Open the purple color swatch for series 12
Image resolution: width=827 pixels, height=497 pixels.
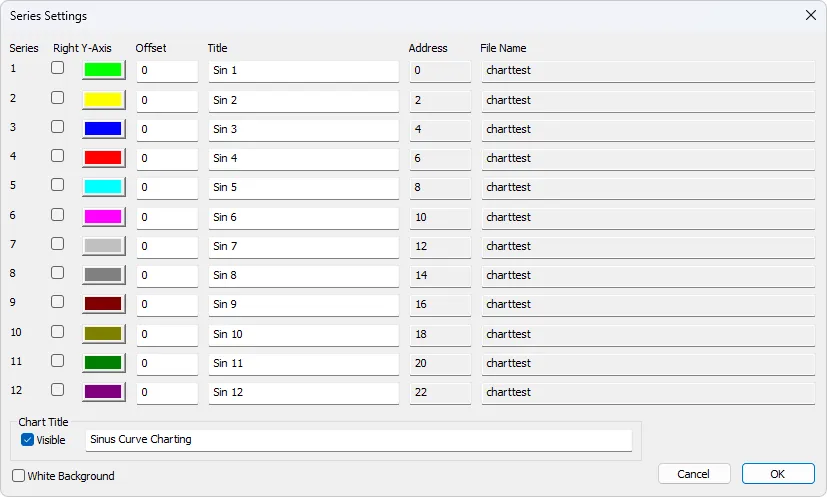point(103,392)
